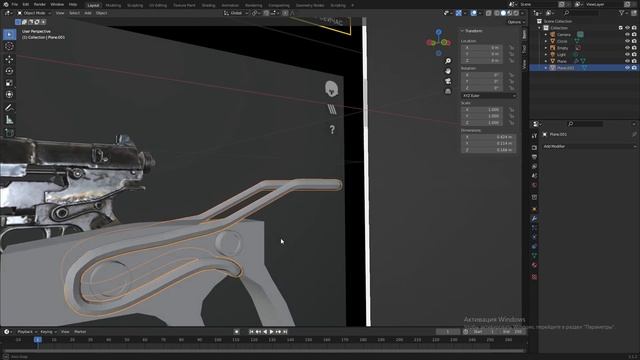Select the Transform tool

(x=9, y=95)
